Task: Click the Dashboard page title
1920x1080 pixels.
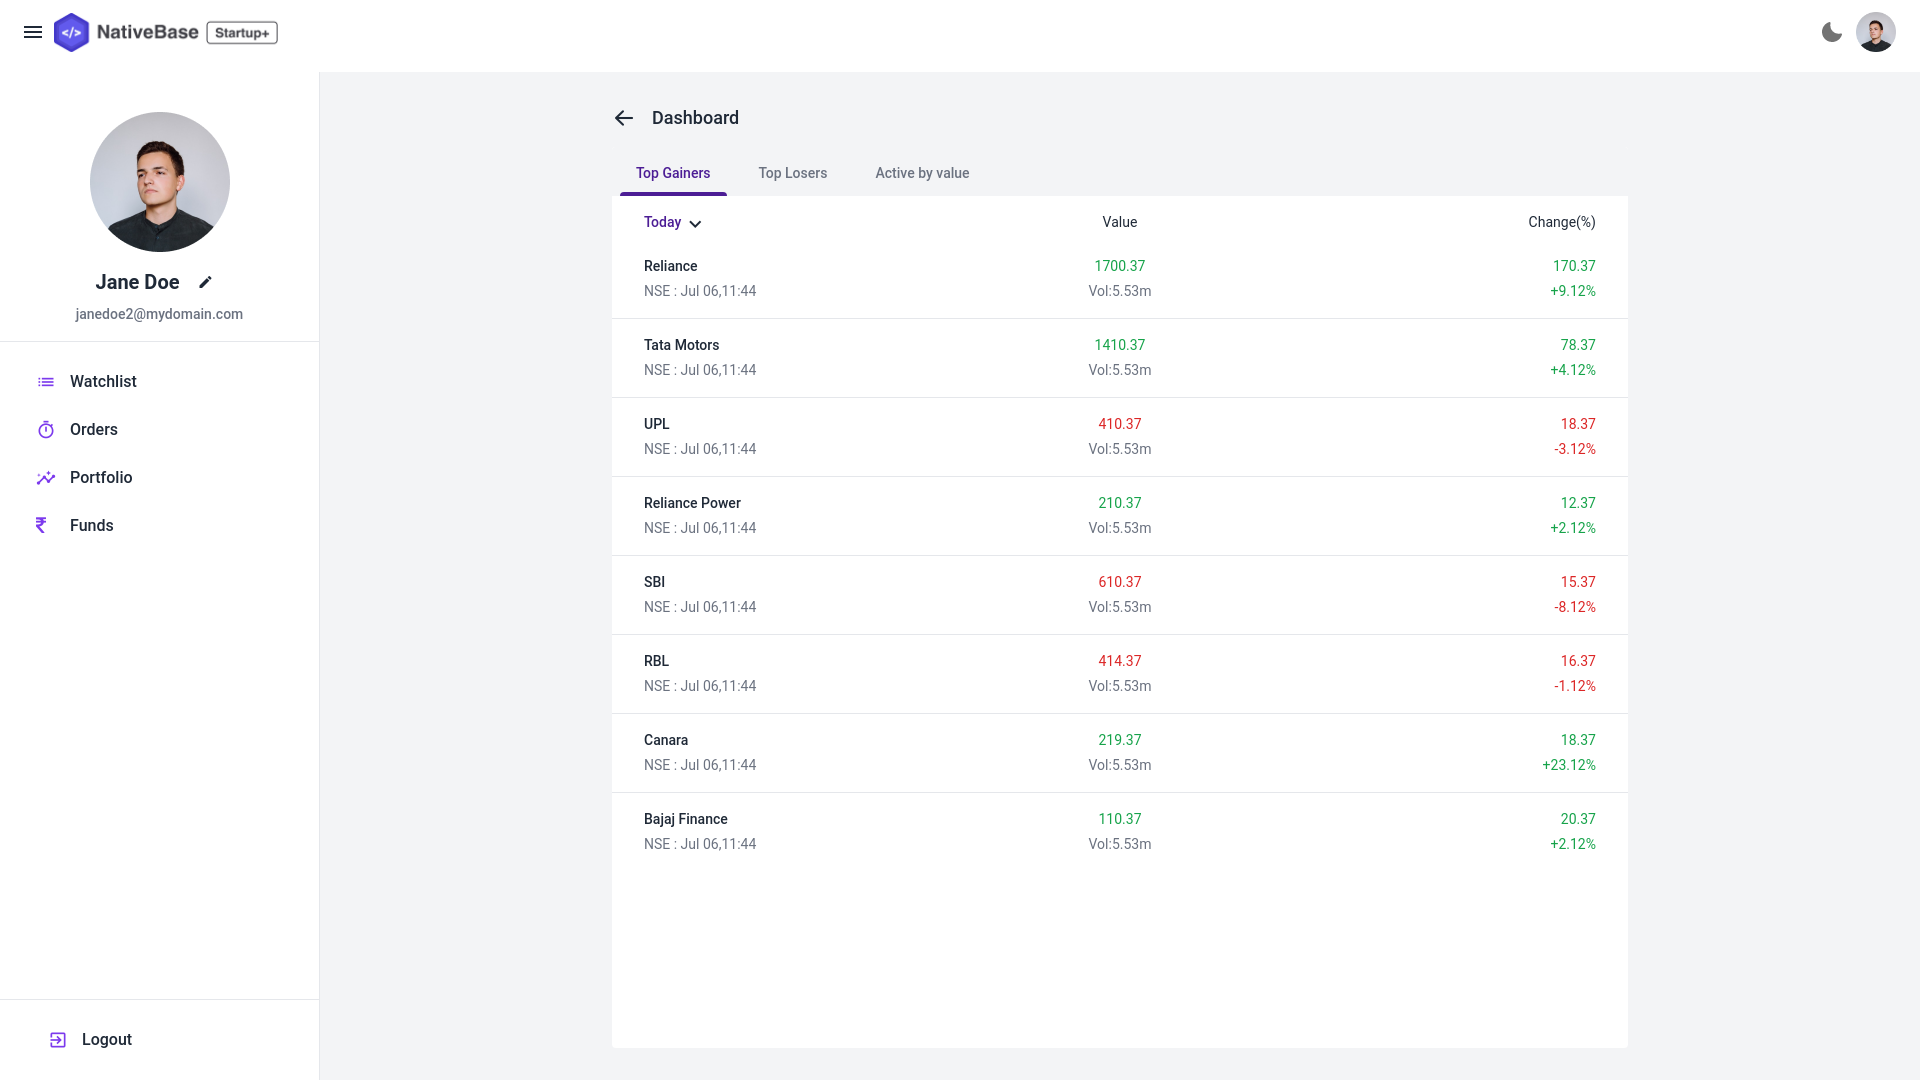Action: [695, 118]
